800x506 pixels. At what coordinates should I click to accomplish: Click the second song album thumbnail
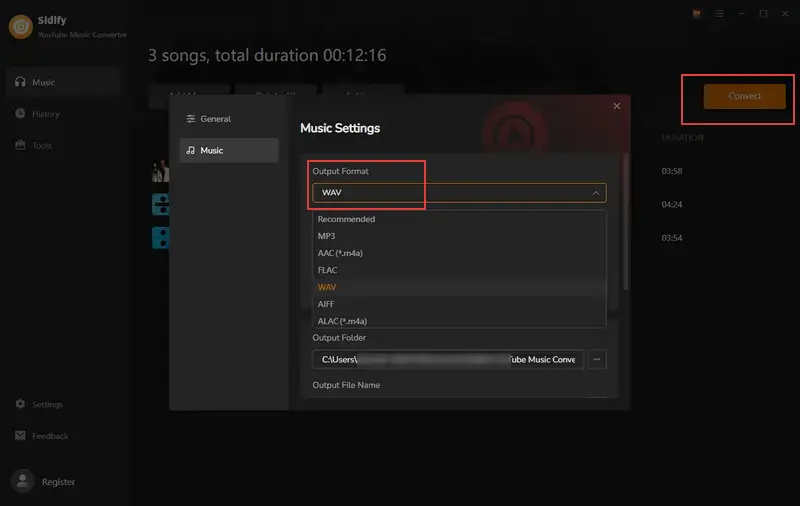160,204
